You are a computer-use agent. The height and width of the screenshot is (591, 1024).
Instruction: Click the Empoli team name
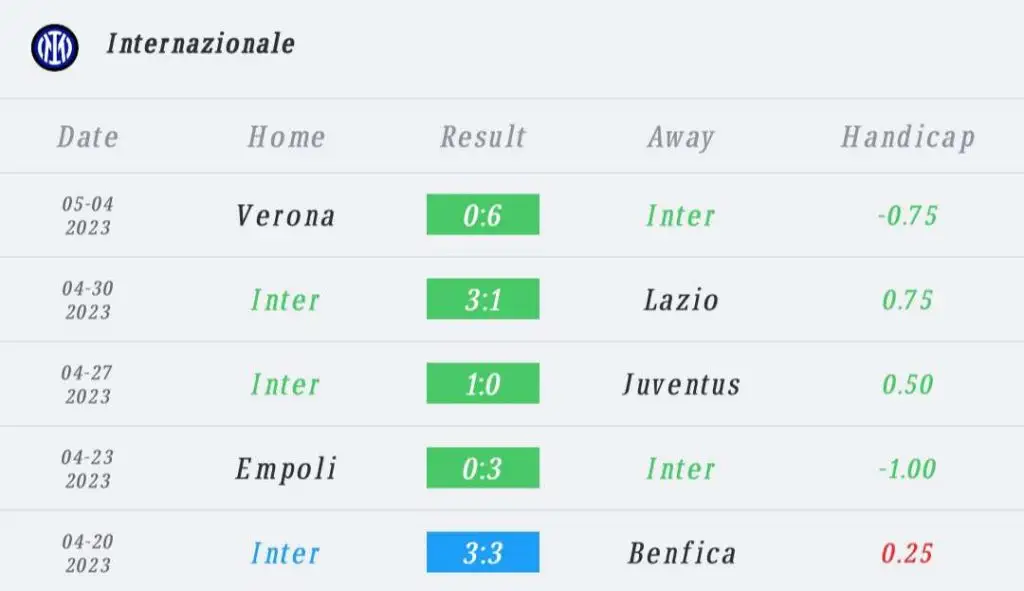tap(286, 469)
